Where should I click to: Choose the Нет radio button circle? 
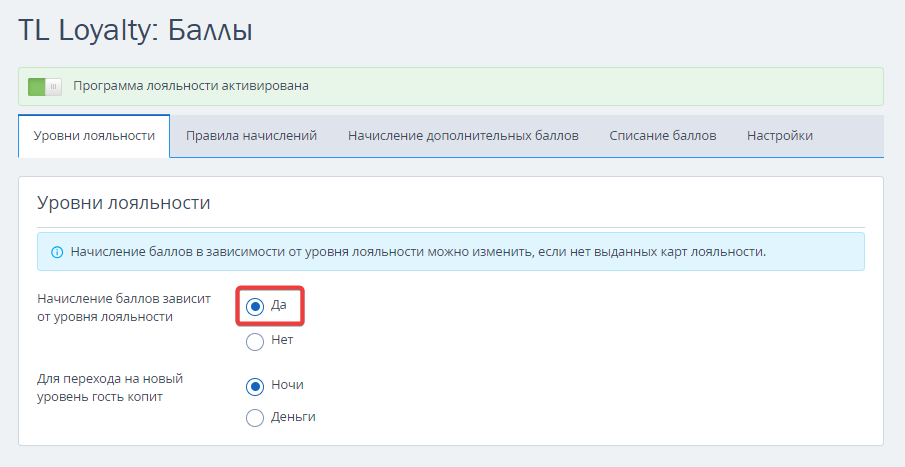[255, 342]
